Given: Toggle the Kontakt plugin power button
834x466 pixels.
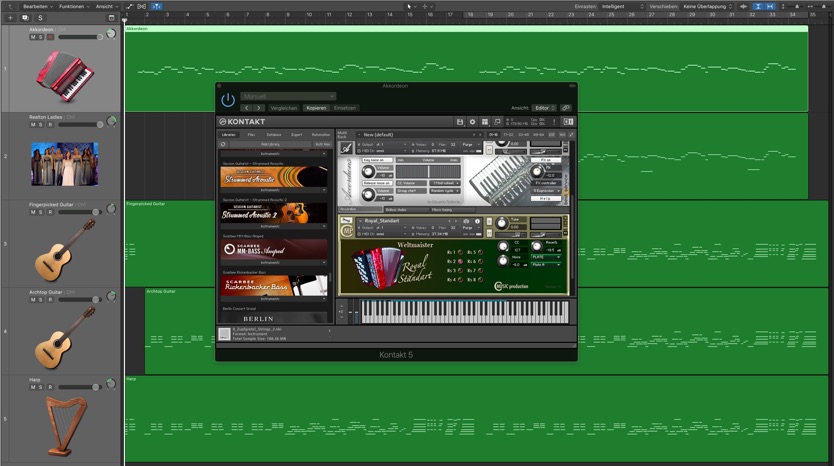Looking at the screenshot, I should pyautogui.click(x=228, y=99).
